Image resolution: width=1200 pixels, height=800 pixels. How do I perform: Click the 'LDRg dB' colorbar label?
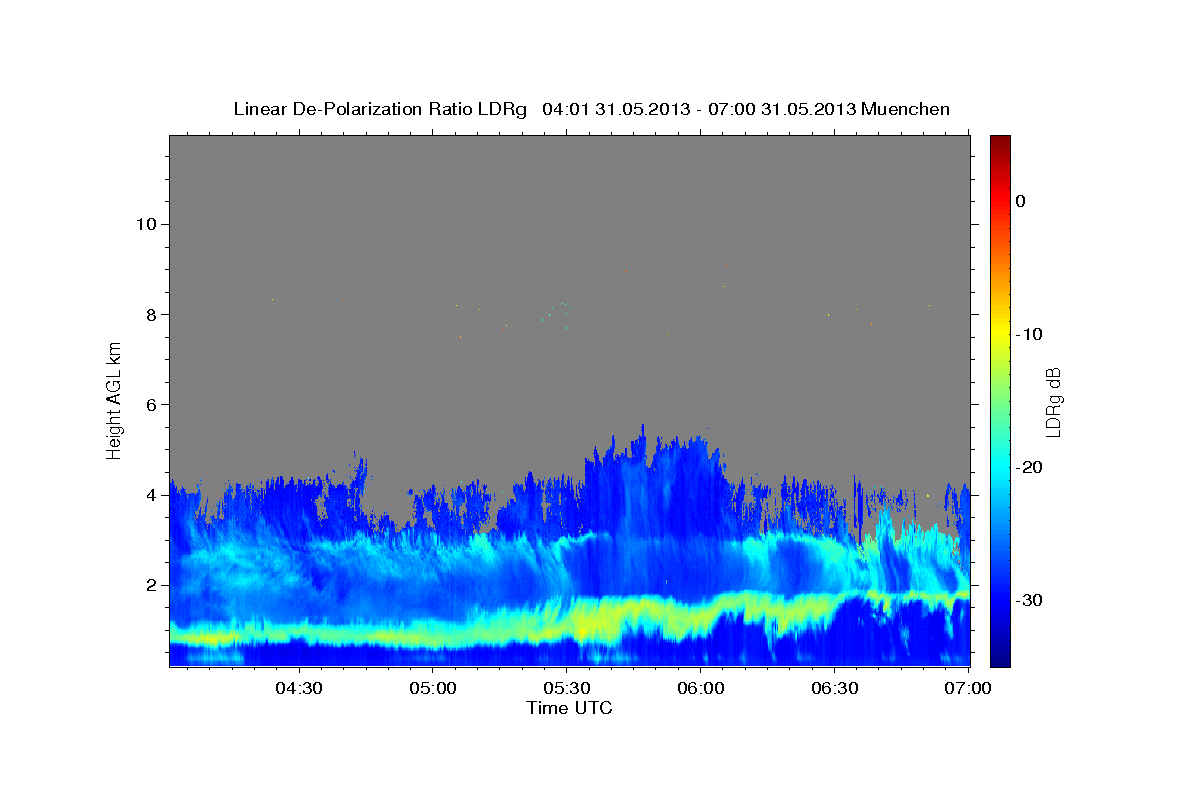pos(1053,401)
